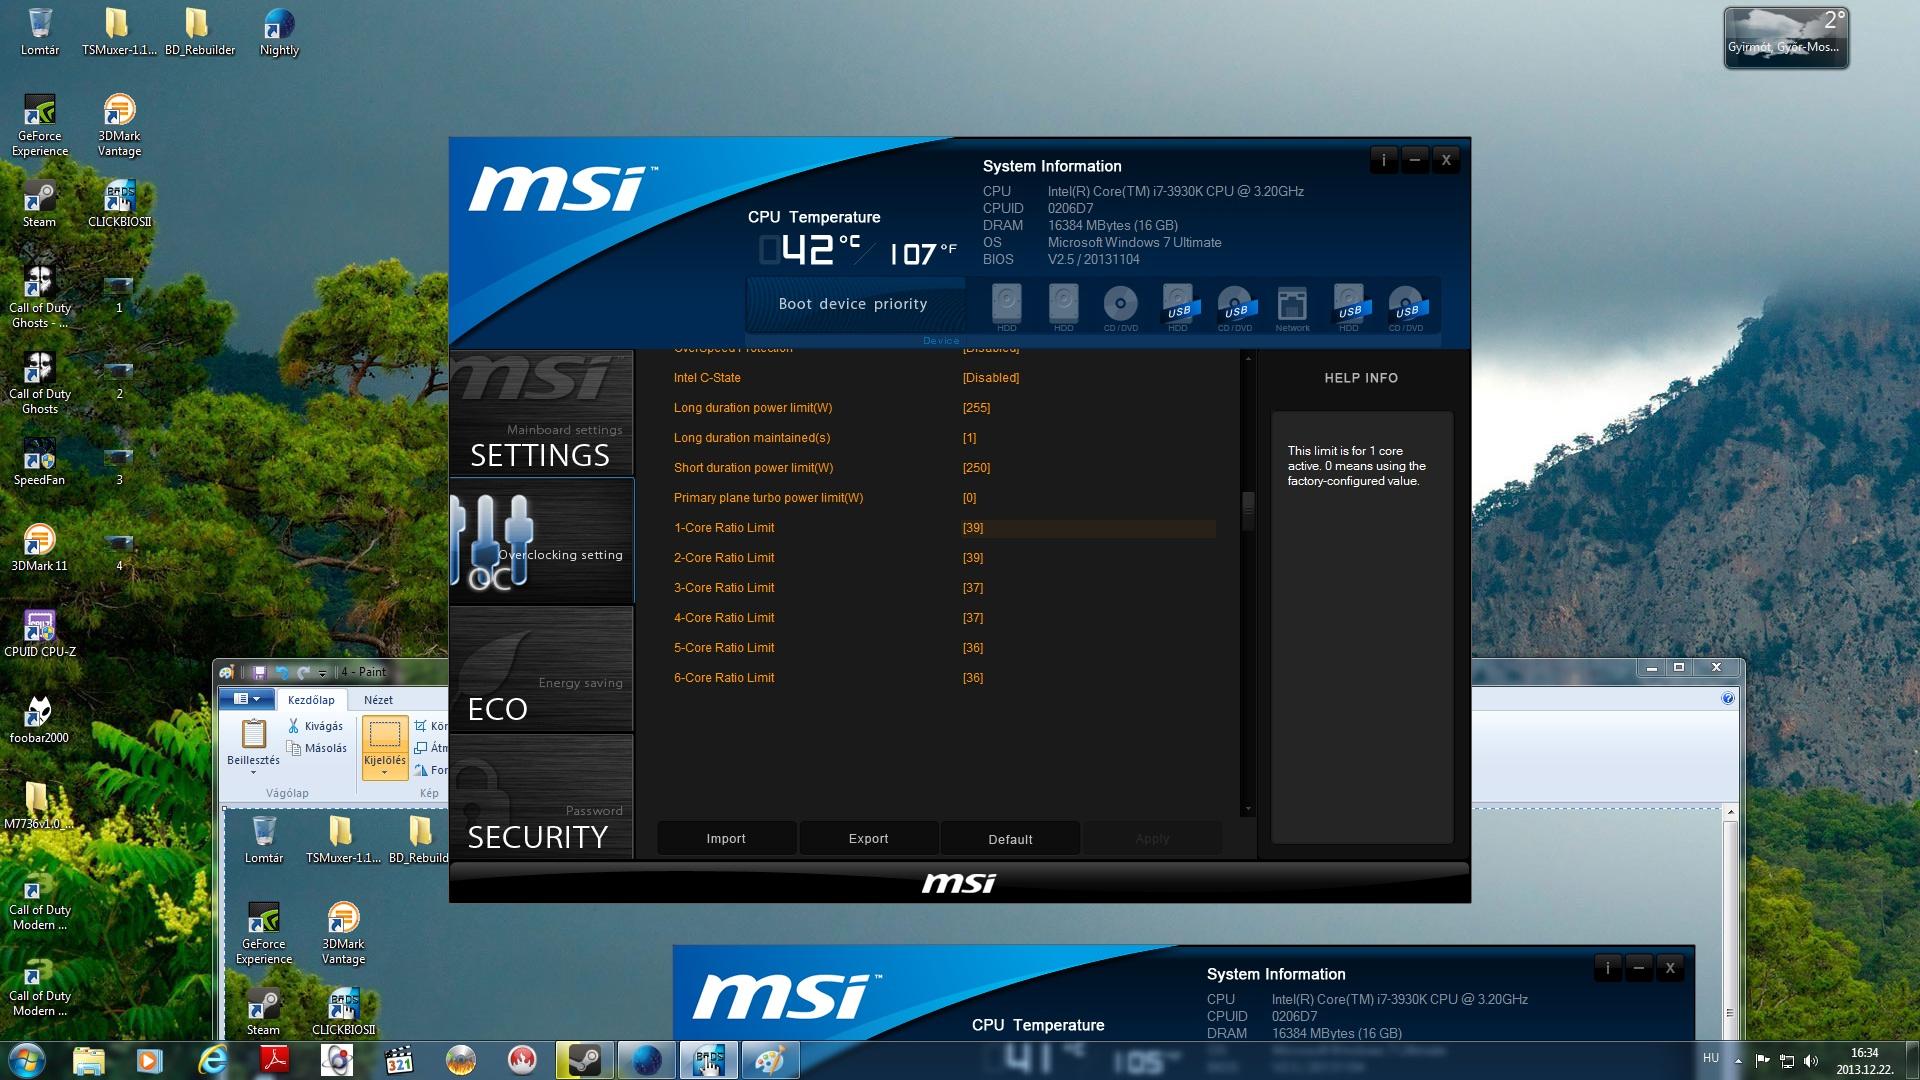Open the Overclocking setting panel
The width and height of the screenshot is (1920, 1080).
[x=541, y=541]
